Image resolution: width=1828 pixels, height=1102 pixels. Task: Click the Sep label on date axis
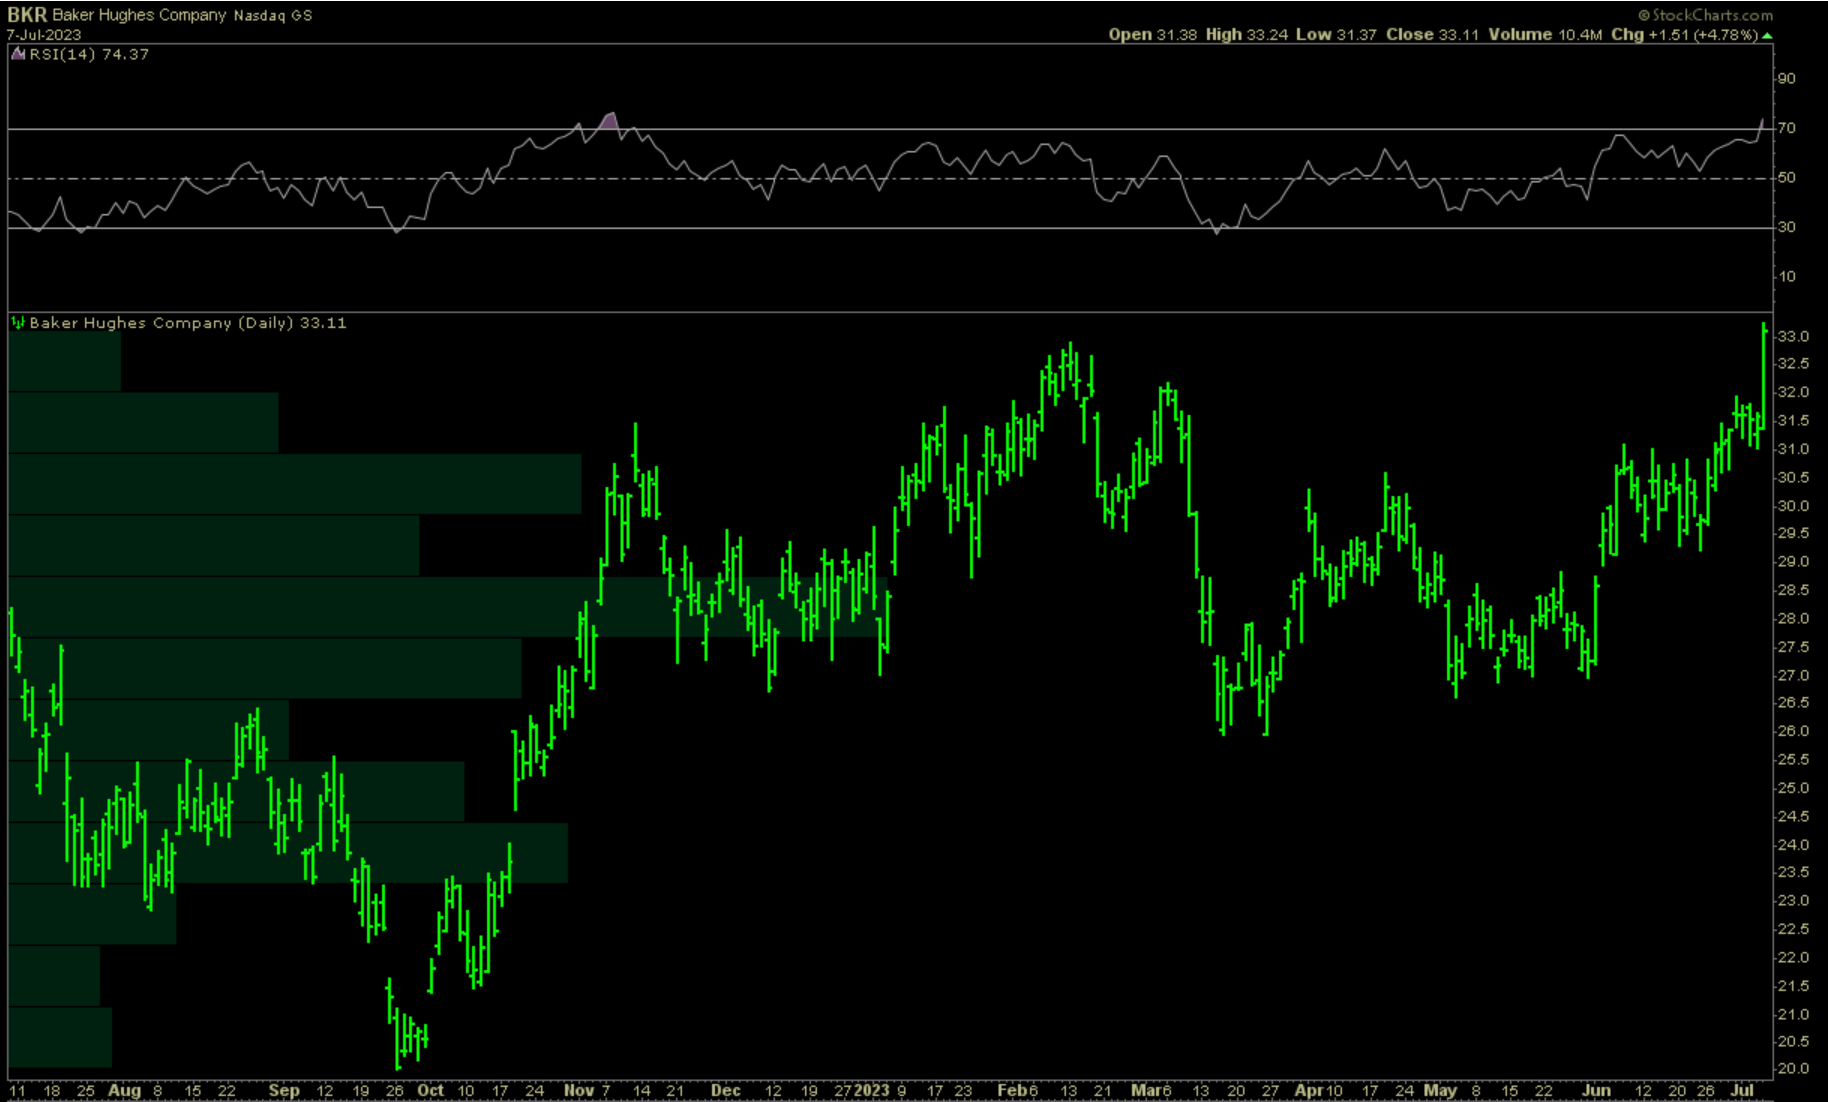[x=284, y=1090]
